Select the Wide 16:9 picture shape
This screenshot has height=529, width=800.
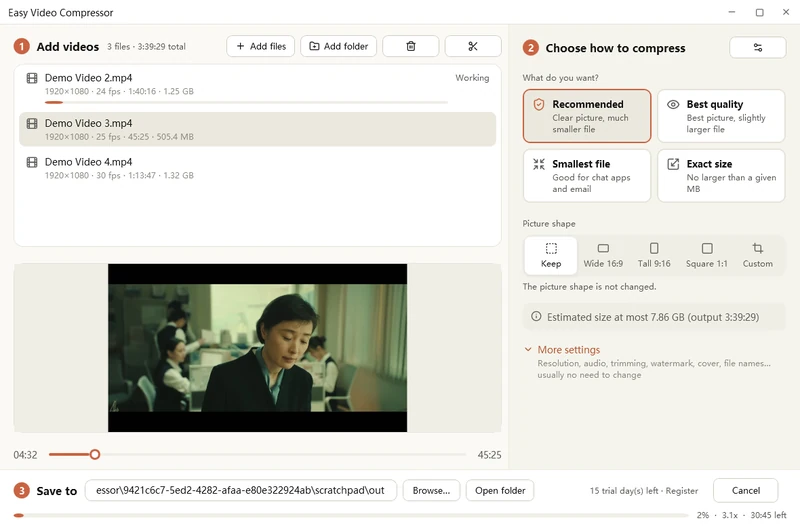pyautogui.click(x=603, y=255)
